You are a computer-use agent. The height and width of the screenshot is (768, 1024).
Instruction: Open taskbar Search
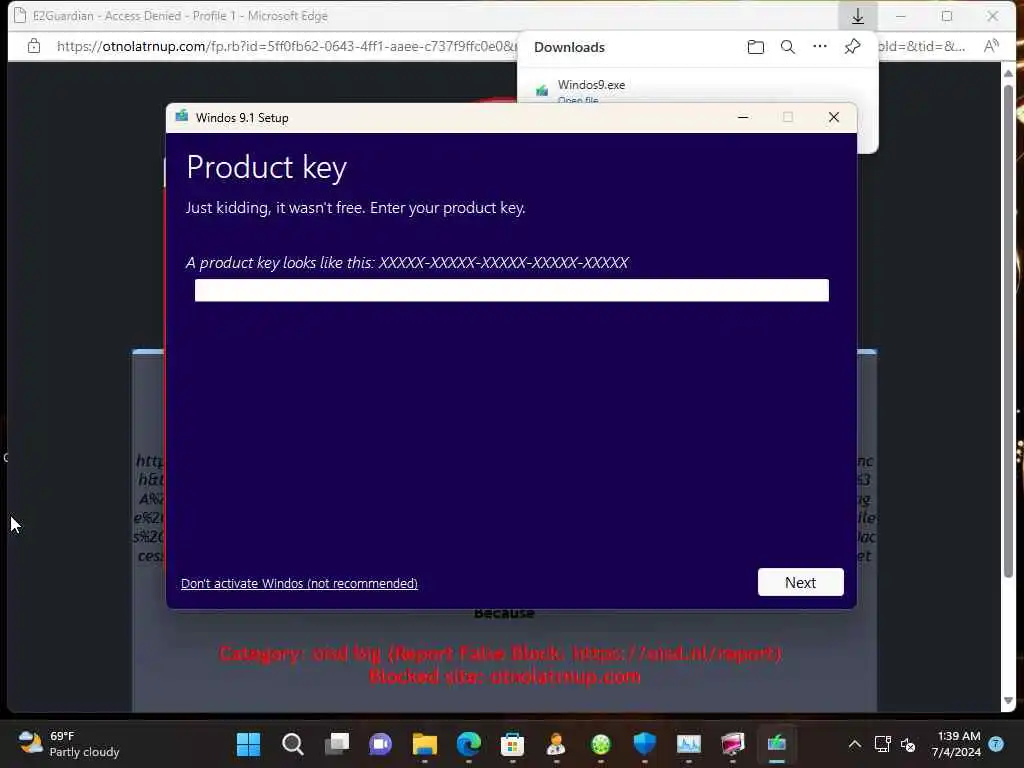tap(293, 744)
